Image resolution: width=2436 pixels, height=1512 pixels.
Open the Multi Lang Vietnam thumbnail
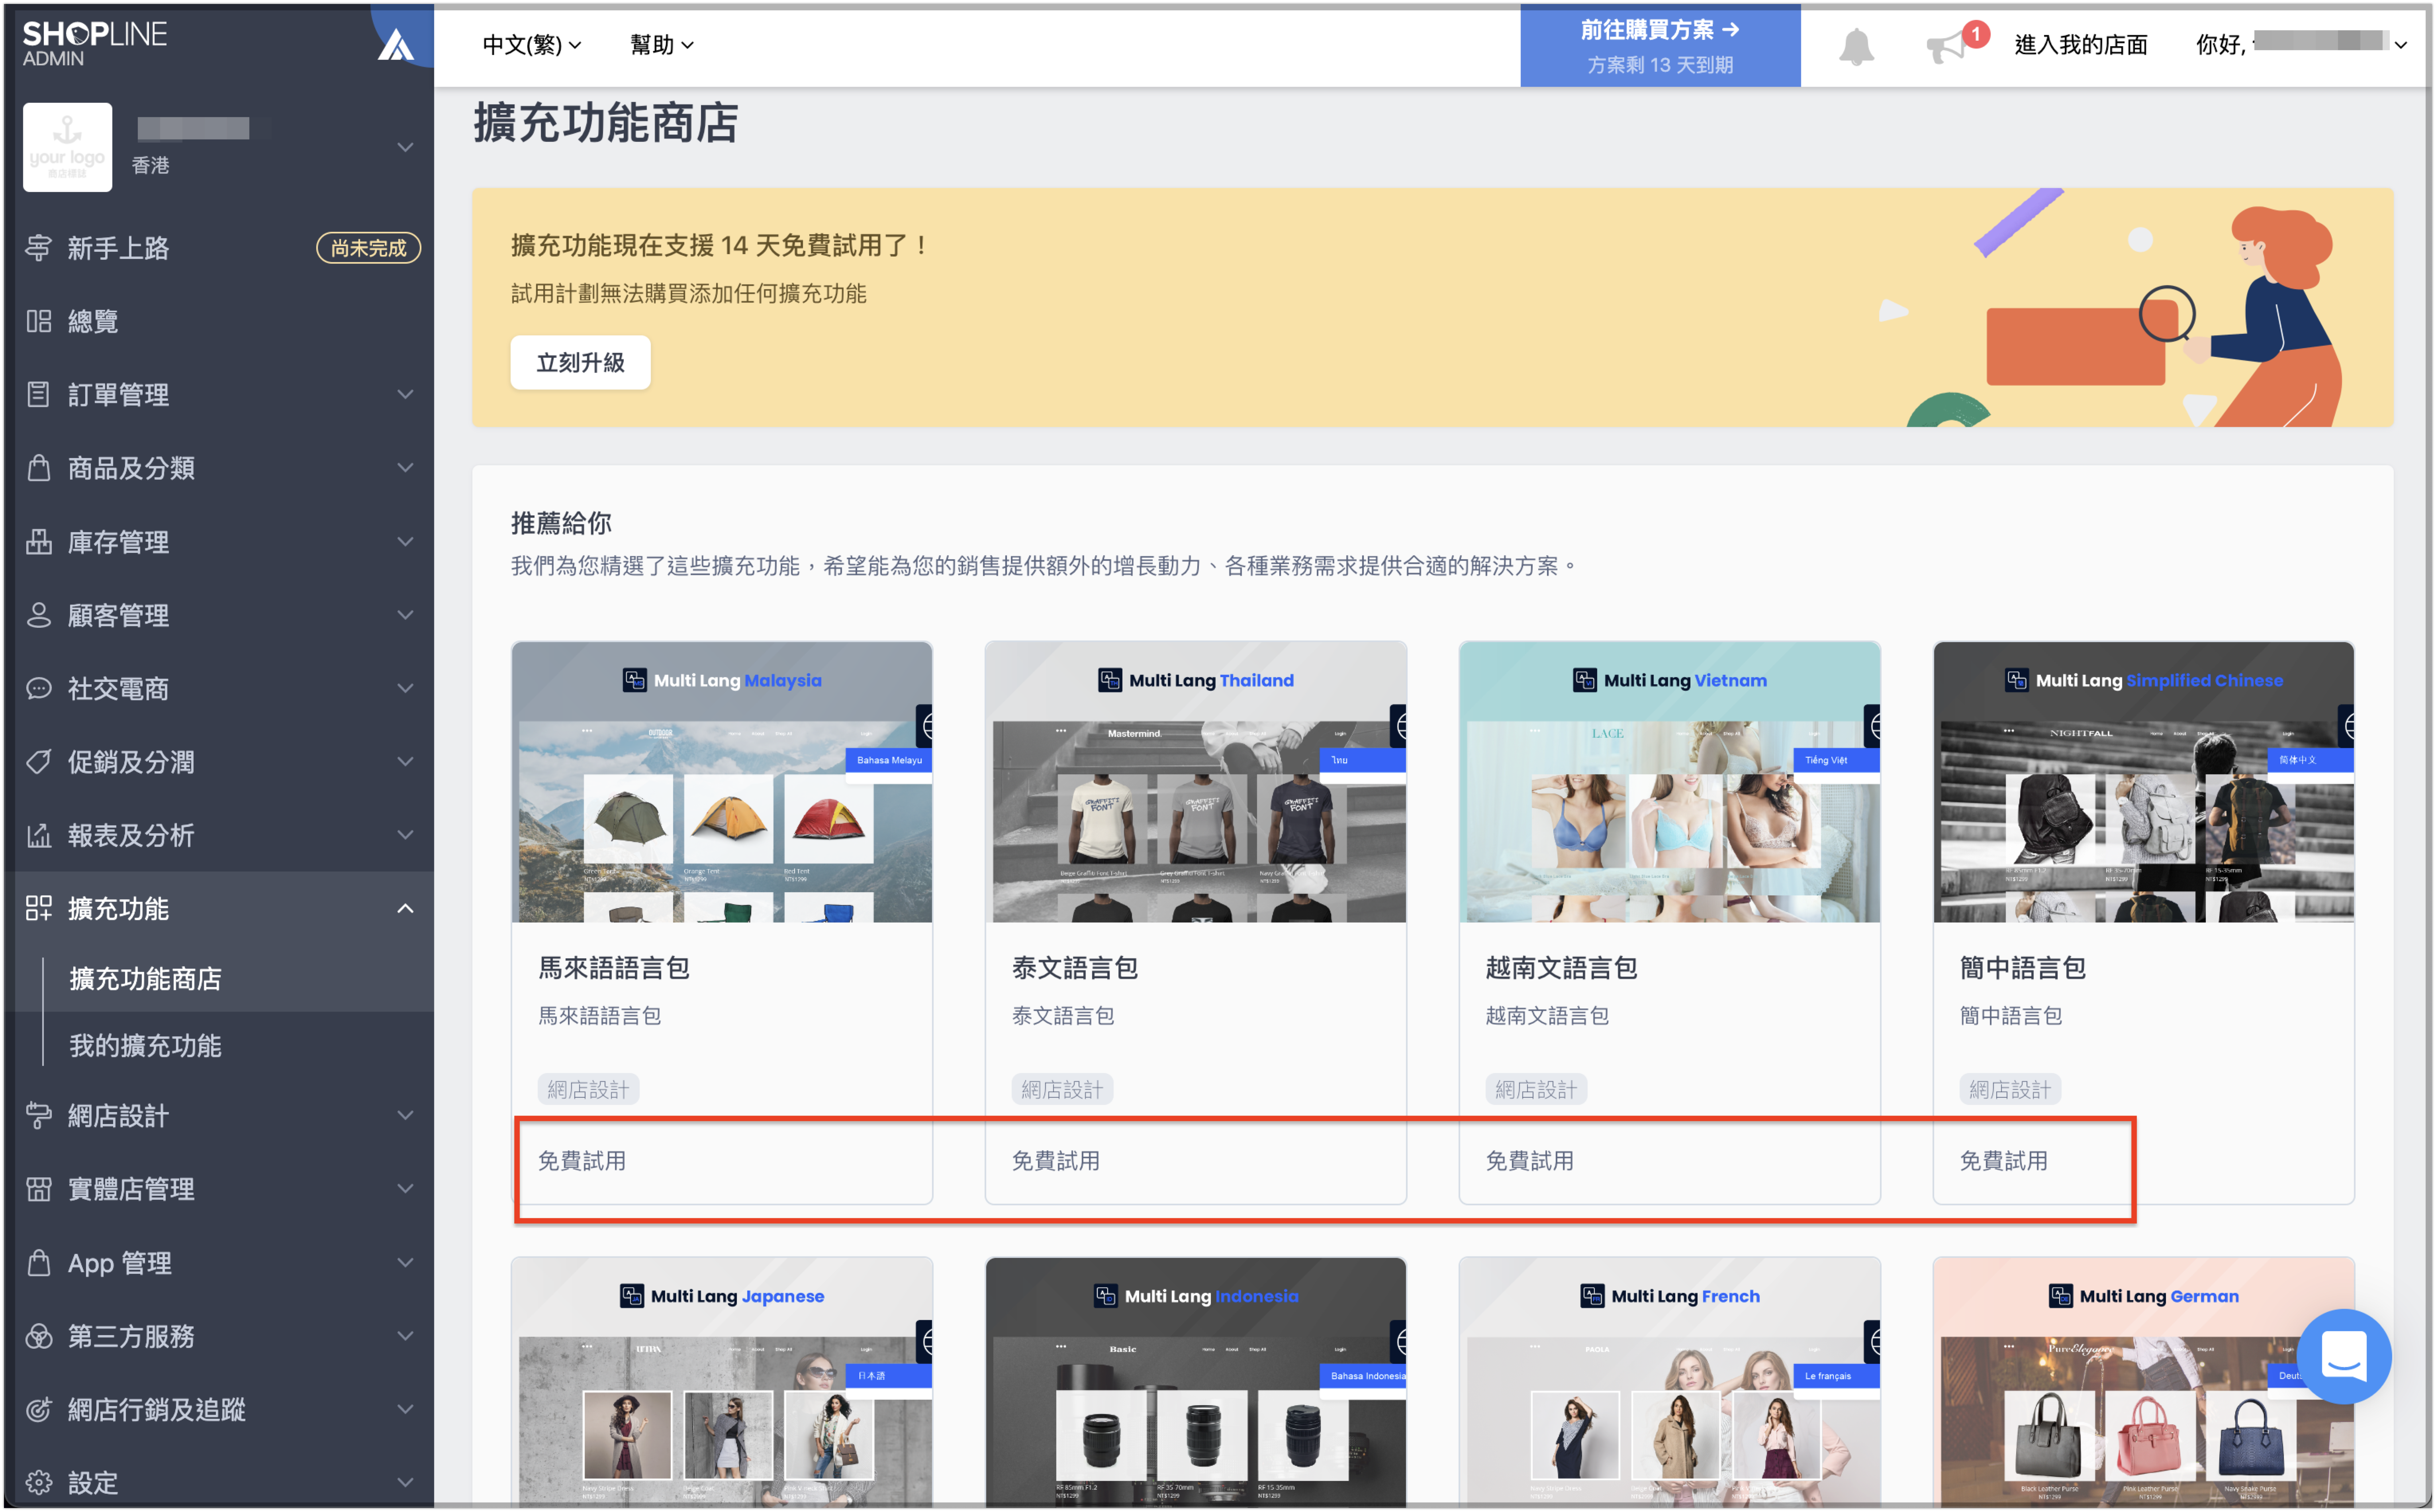(x=1670, y=782)
